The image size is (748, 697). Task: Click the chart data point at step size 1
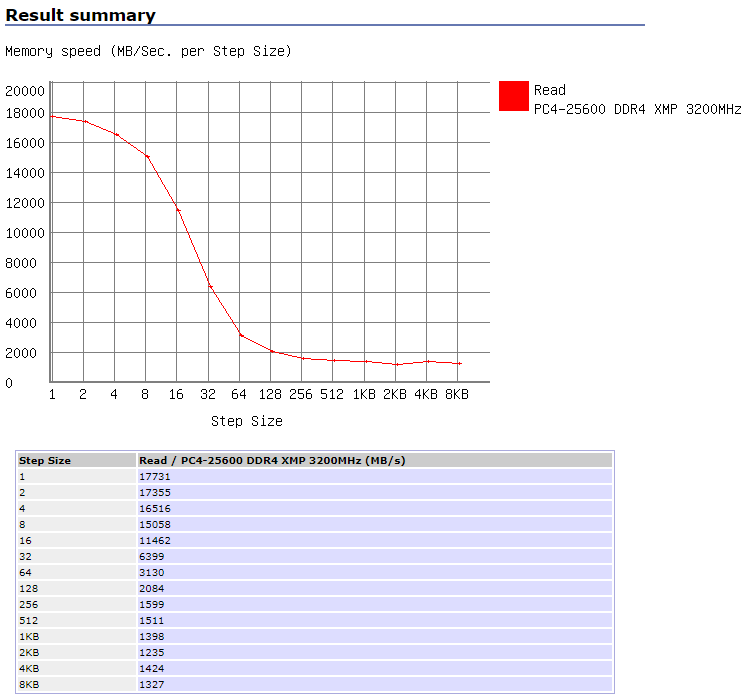[x=51, y=116]
